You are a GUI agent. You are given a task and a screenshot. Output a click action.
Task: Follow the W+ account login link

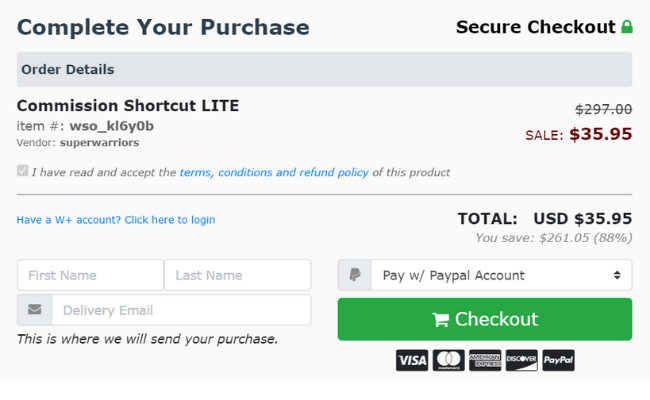coord(116,220)
